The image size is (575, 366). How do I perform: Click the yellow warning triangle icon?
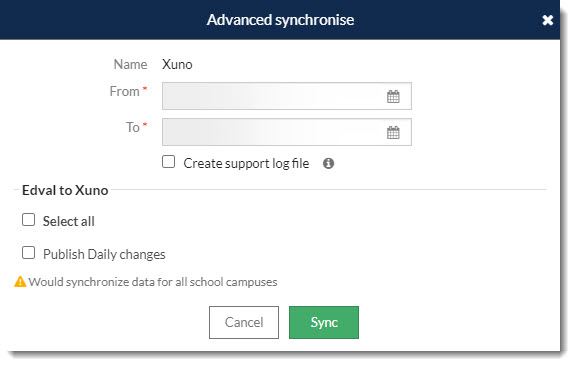pyautogui.click(x=20, y=282)
